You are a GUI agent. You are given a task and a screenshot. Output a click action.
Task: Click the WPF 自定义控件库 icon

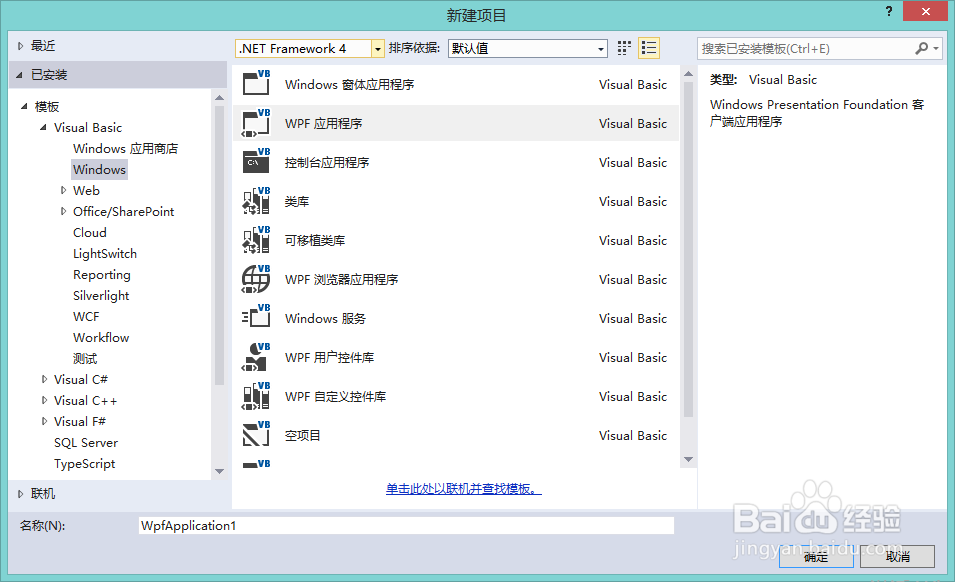256,396
